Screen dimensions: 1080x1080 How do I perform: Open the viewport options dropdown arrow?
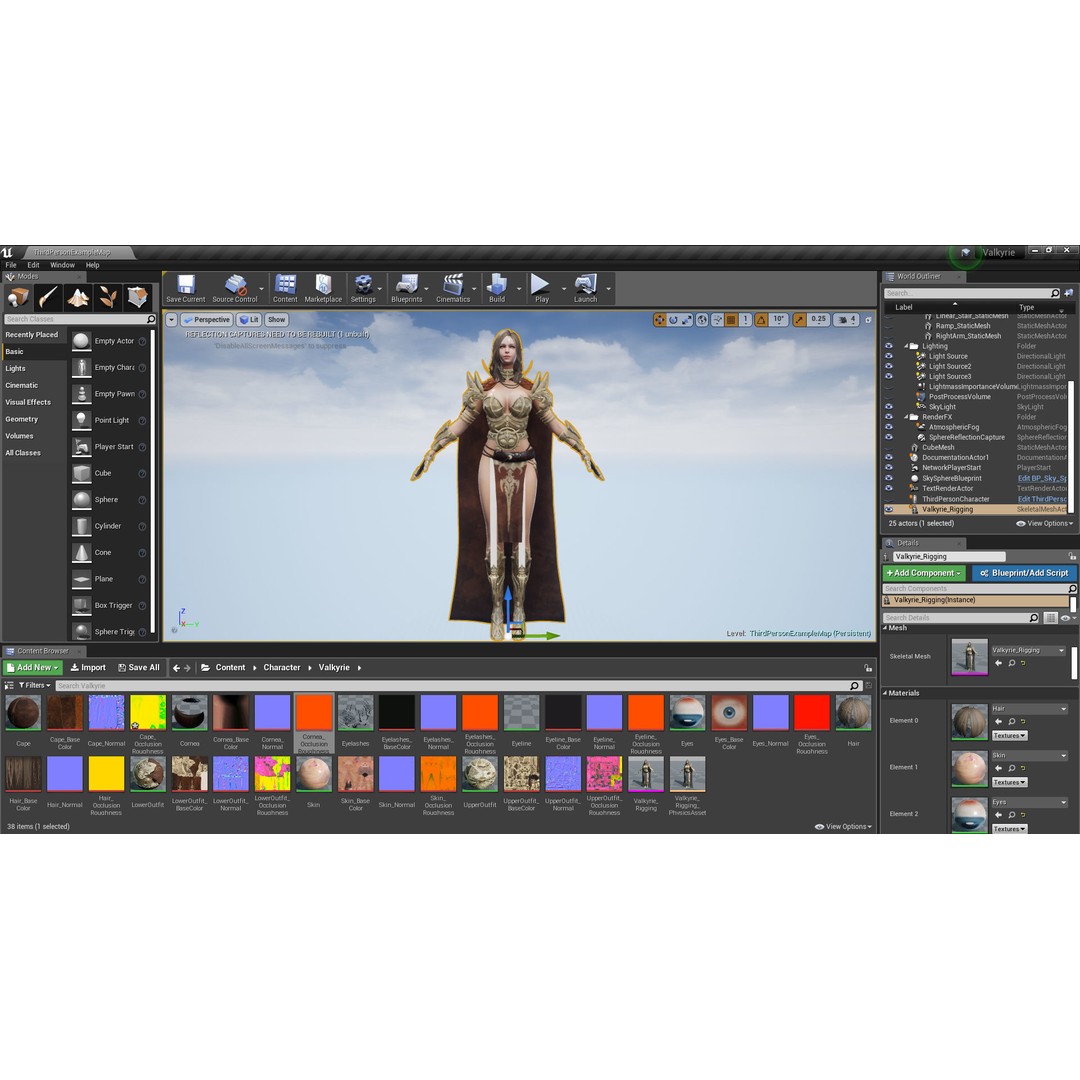tap(171, 320)
